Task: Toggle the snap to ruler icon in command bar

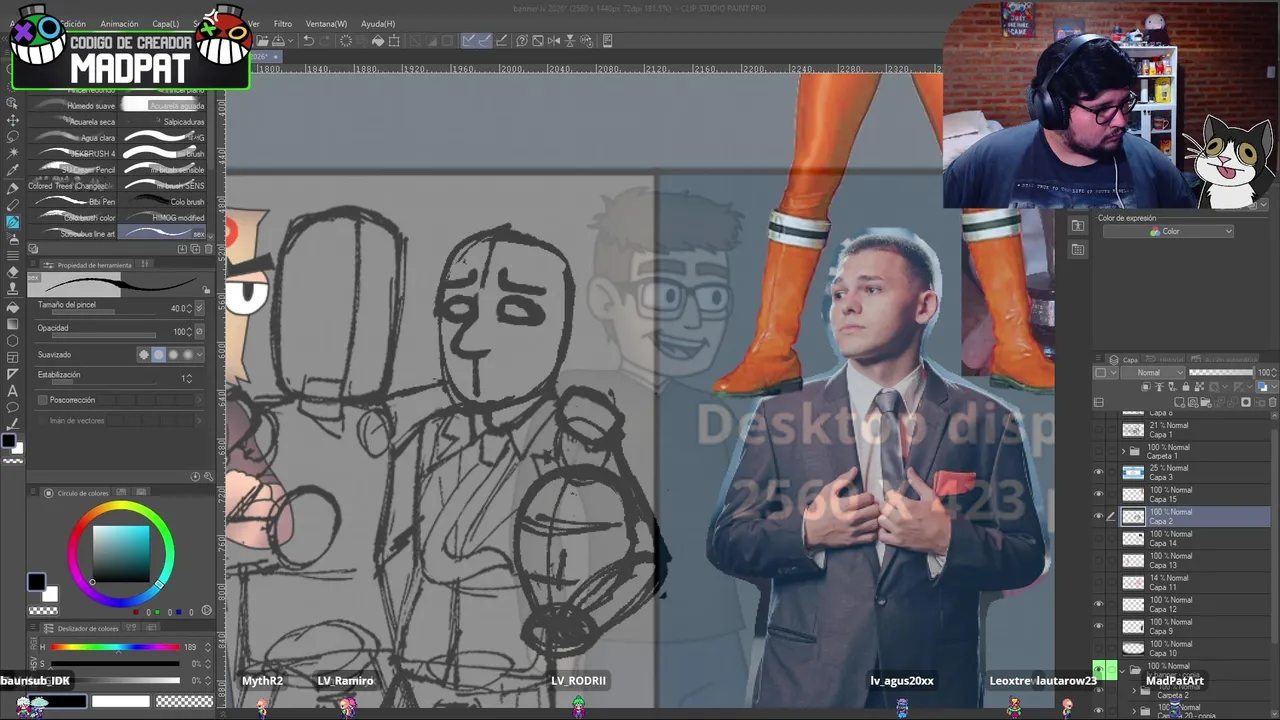Action: pos(468,41)
